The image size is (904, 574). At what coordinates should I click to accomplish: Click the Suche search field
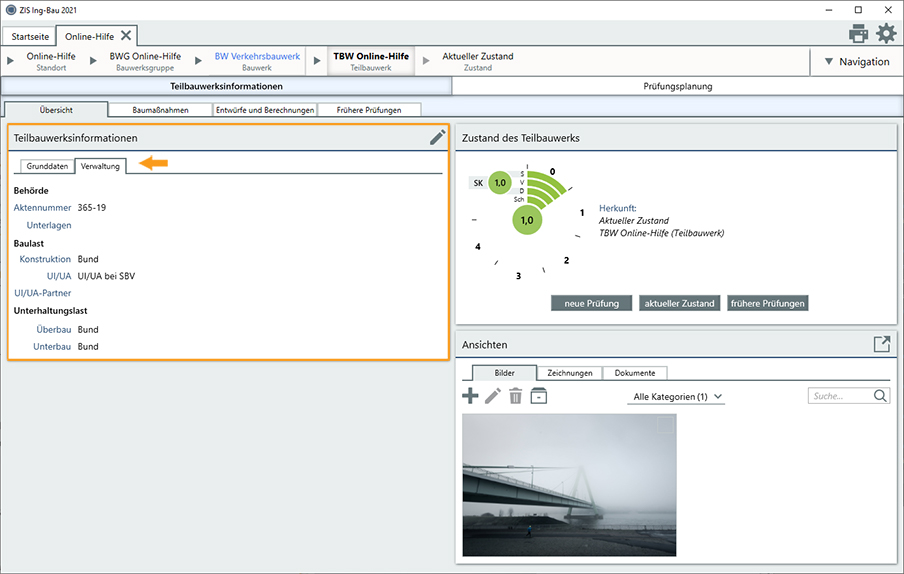[x=841, y=396]
